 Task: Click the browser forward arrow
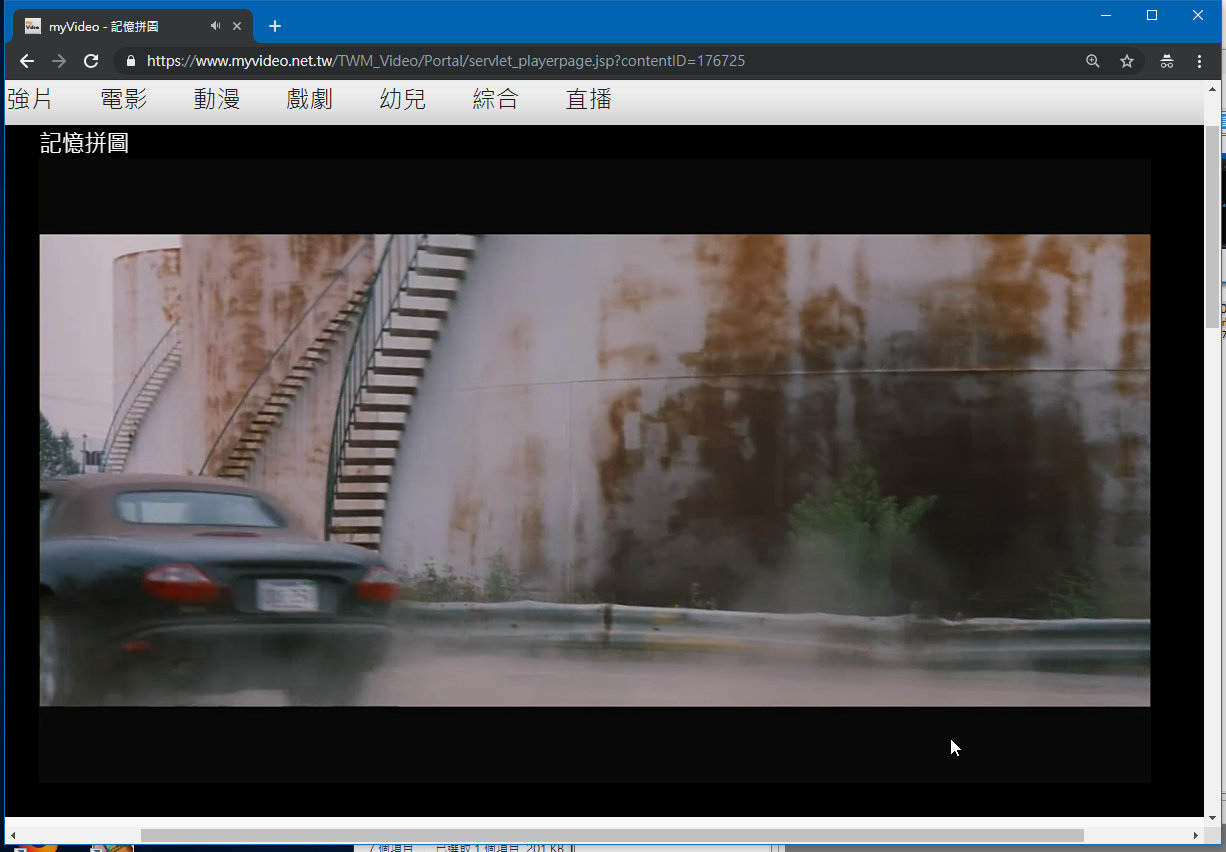pos(59,61)
